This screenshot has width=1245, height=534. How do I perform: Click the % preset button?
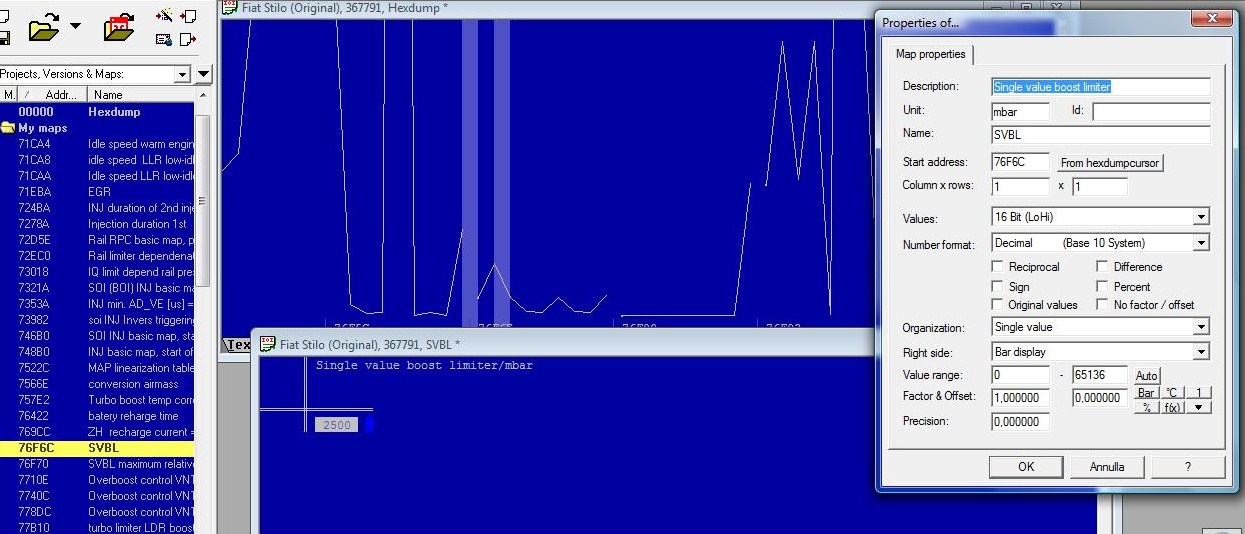(1146, 407)
